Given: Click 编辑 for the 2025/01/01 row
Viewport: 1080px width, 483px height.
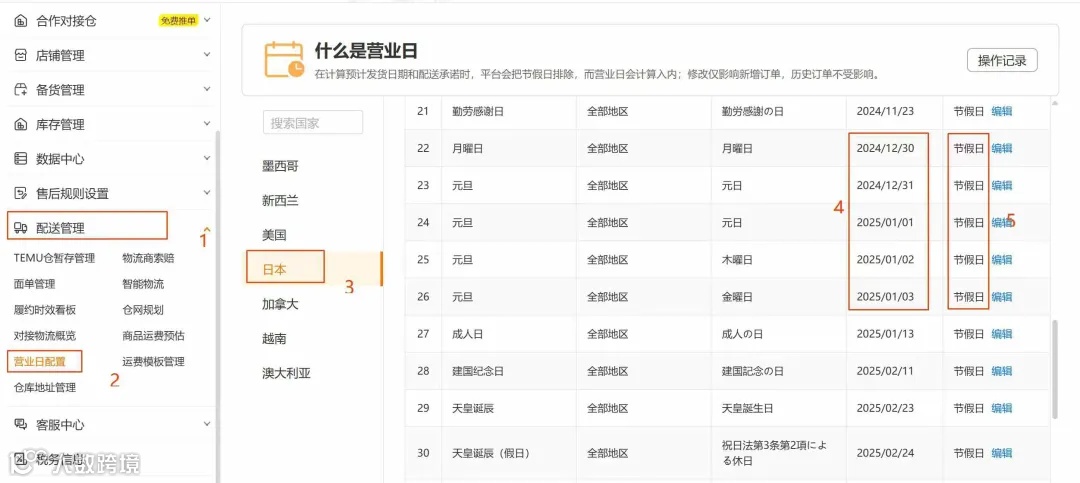Looking at the screenshot, I should (1001, 223).
